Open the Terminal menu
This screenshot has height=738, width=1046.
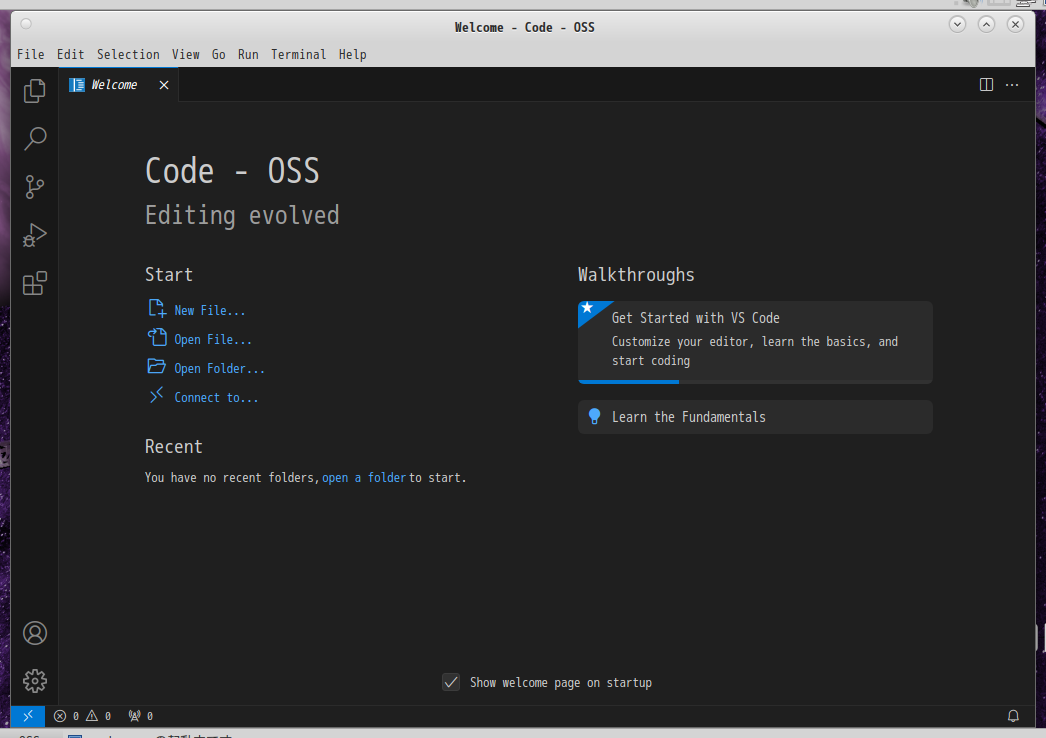(298, 55)
